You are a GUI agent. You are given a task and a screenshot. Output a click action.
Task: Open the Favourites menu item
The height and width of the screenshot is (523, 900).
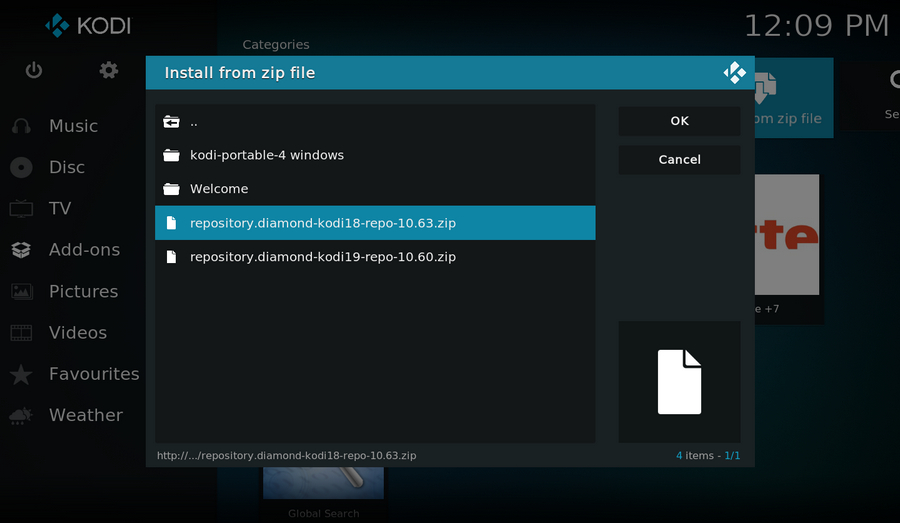coord(94,374)
